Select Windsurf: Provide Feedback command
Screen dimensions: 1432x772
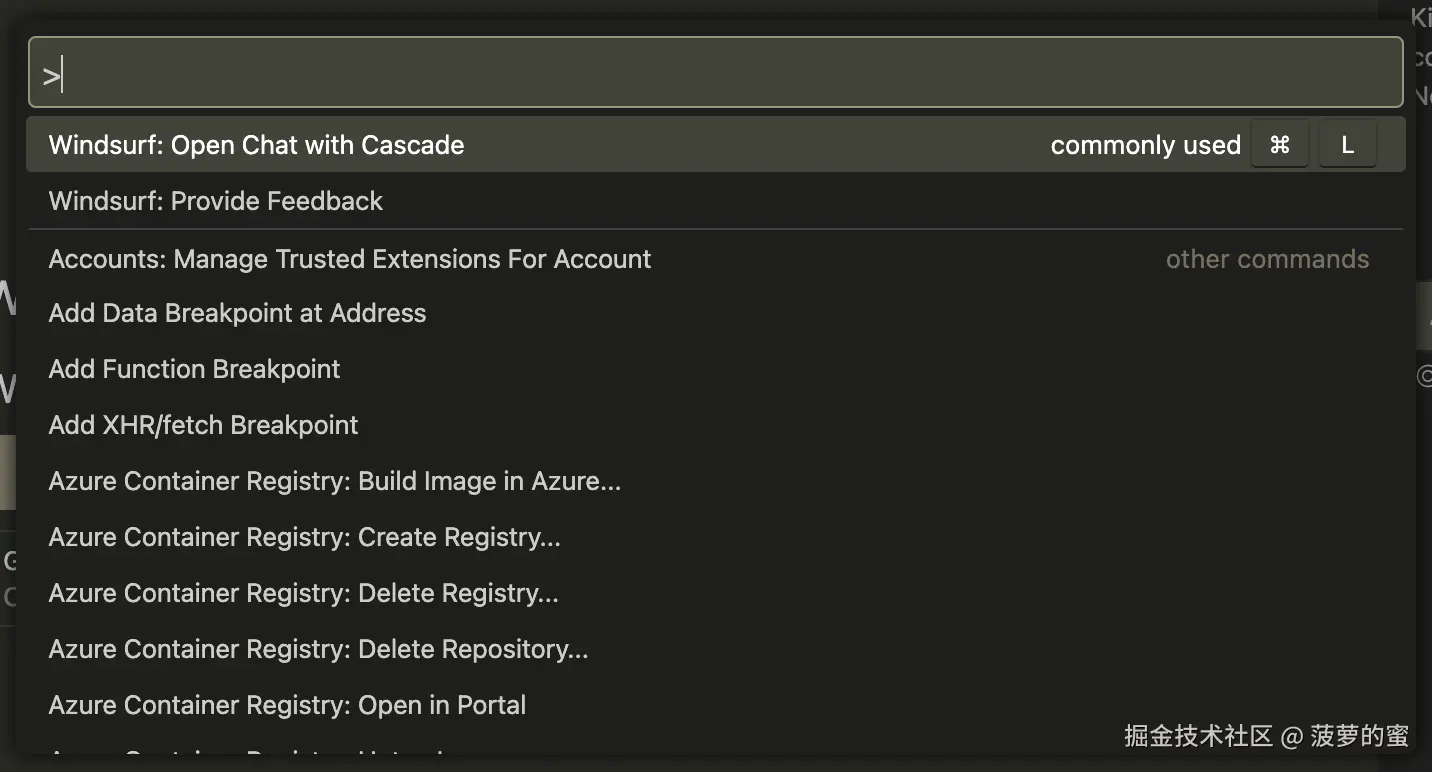coord(215,201)
